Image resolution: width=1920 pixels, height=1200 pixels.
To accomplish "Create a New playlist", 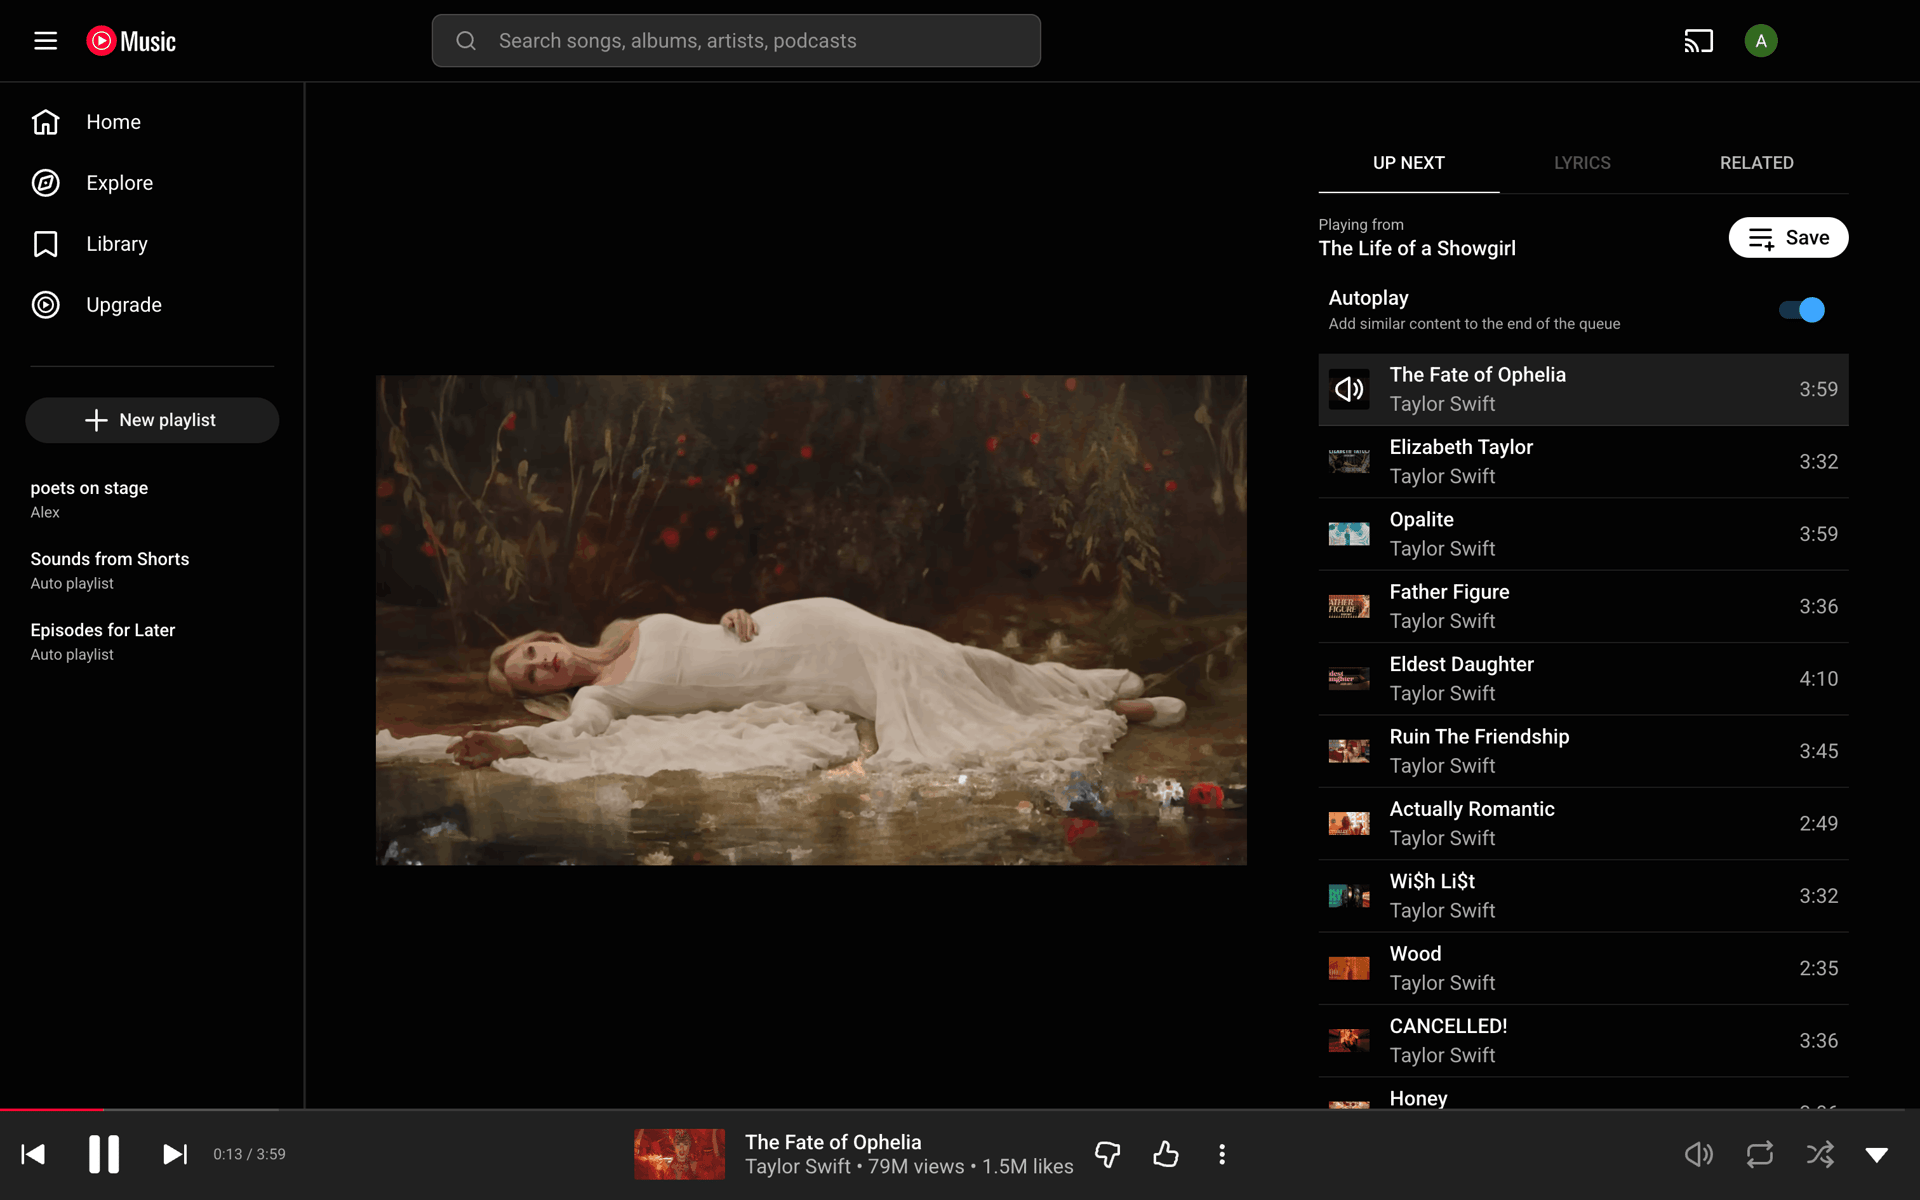I will tap(152, 420).
